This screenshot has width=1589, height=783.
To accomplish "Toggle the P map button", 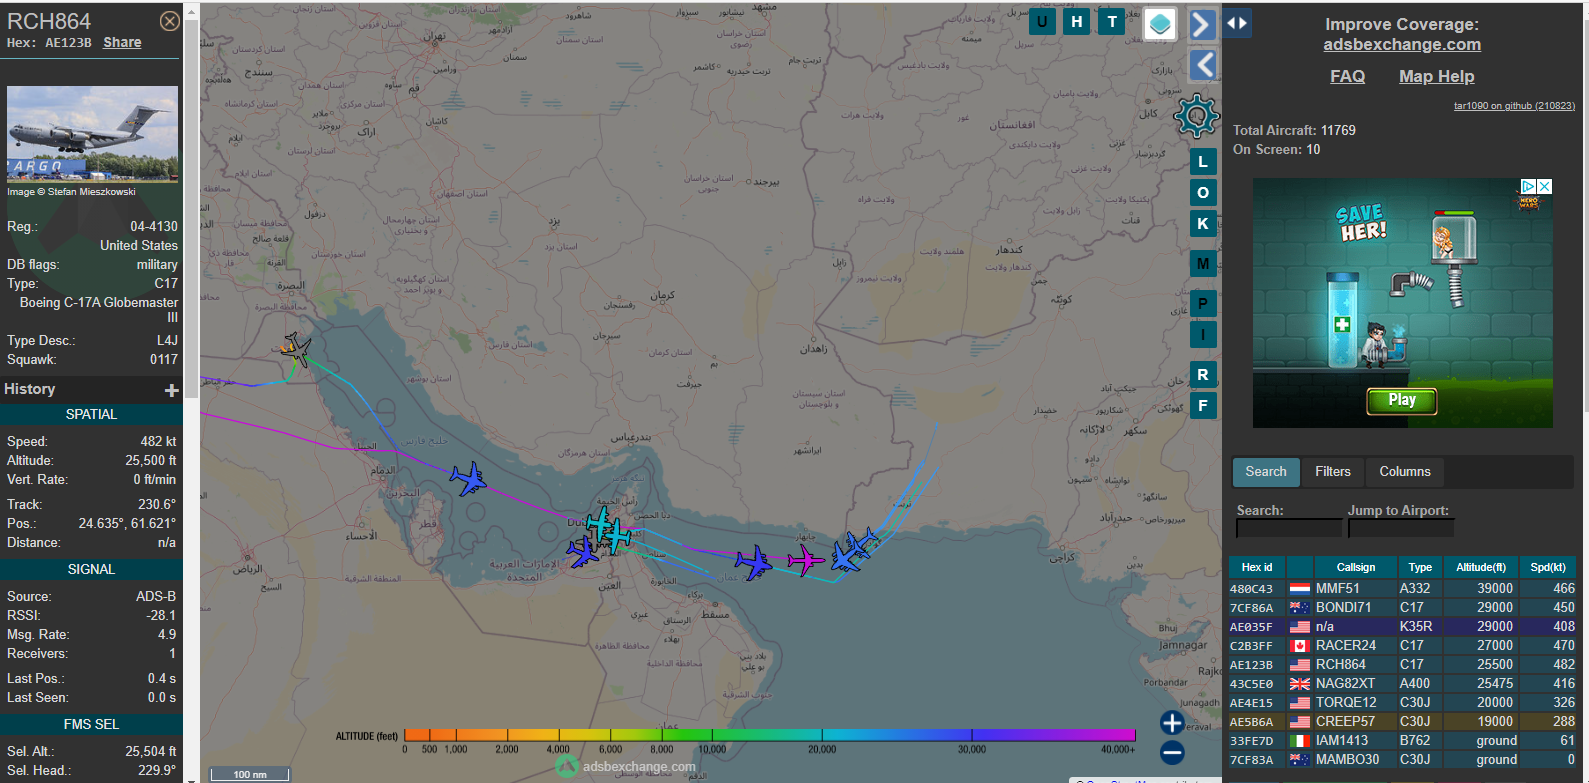I will coord(1203,304).
